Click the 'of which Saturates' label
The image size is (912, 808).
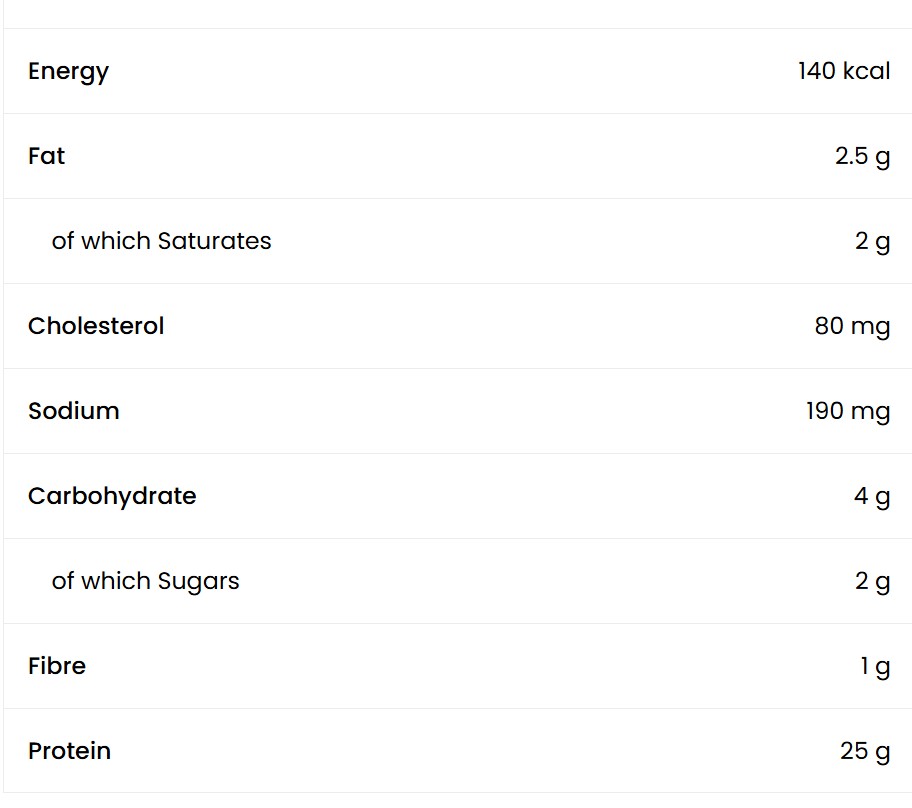tap(161, 241)
